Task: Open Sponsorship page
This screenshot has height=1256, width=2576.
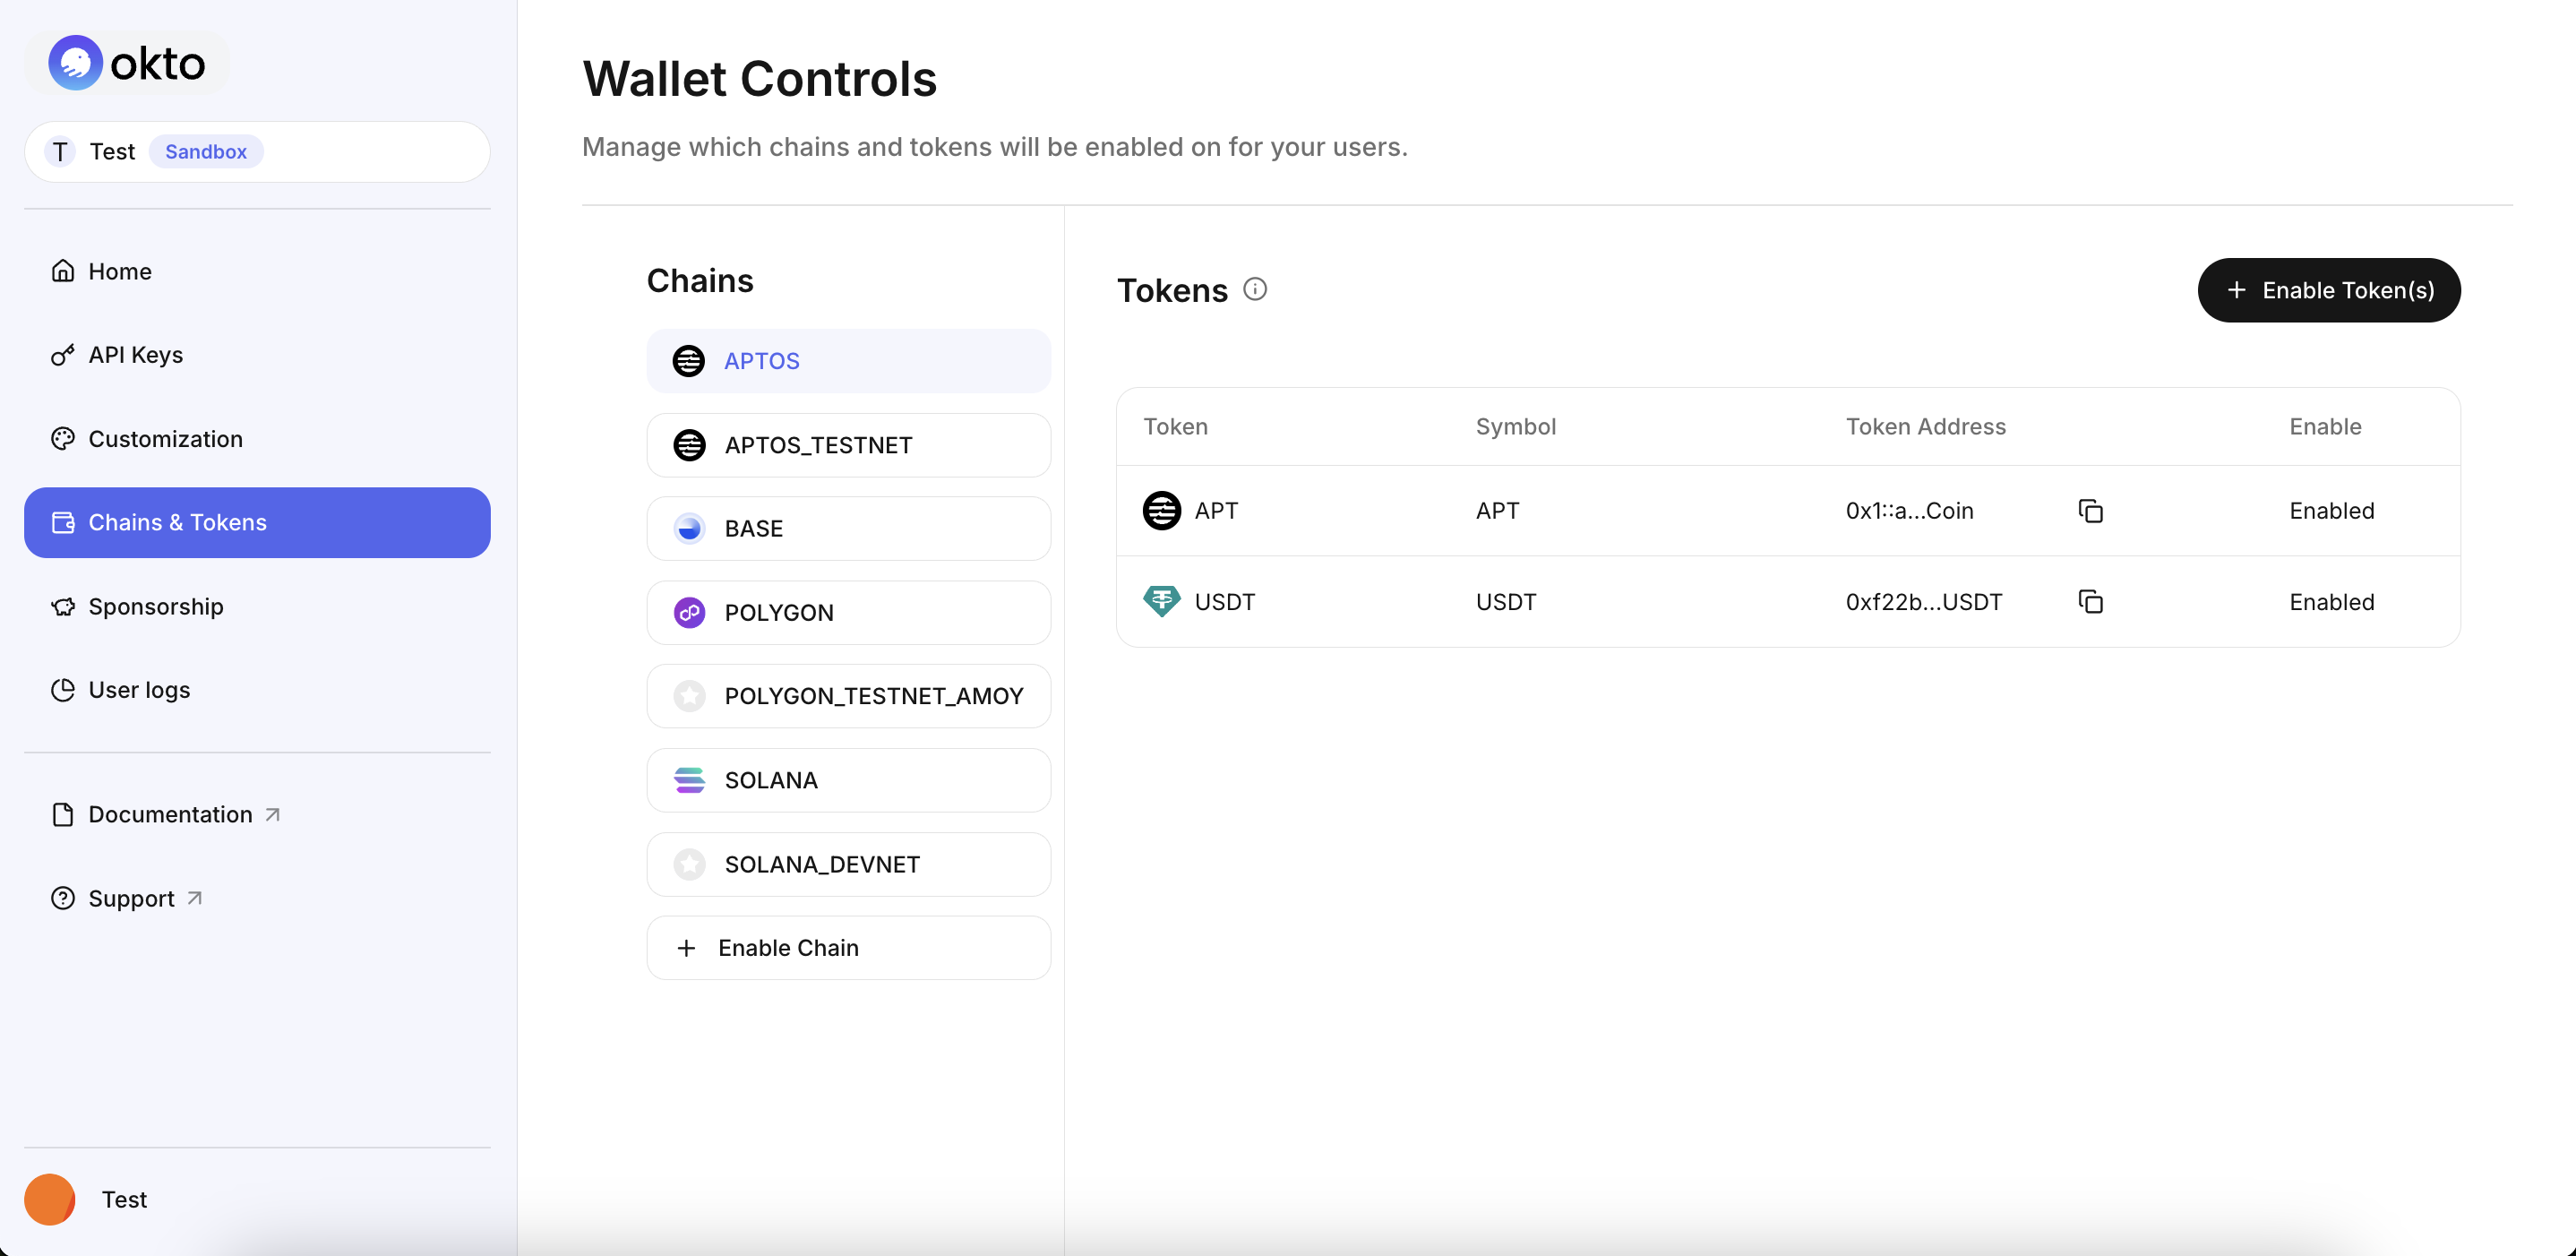Action: tap(257, 606)
